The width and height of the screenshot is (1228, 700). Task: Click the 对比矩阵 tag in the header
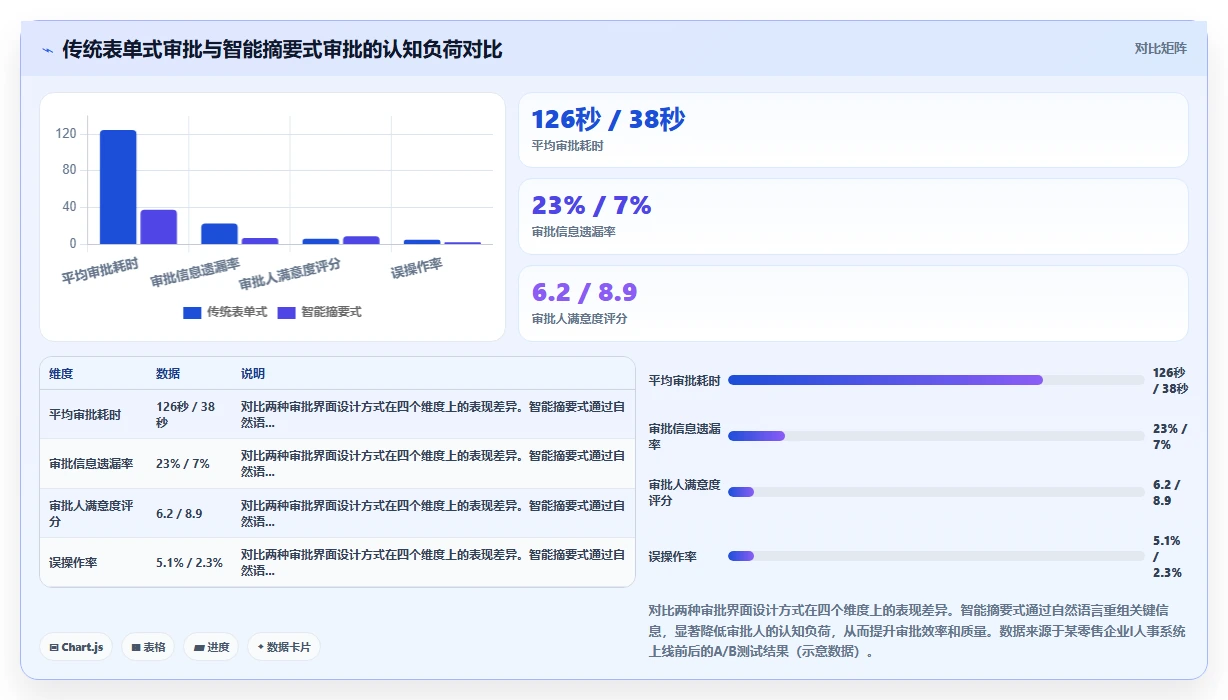tap(1160, 48)
